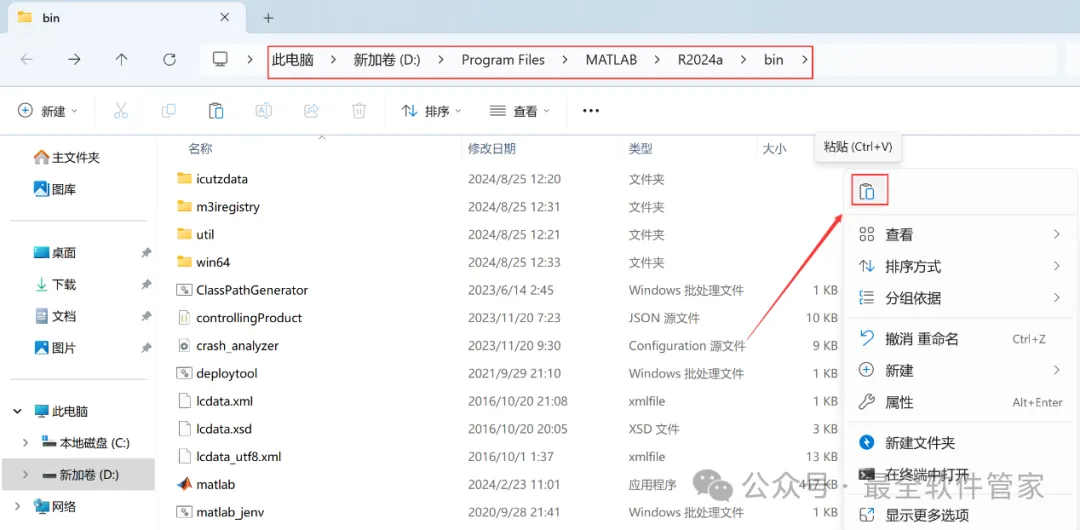Open 主文件夹 in the sidebar
This screenshot has height=530, width=1080.
(x=67, y=157)
